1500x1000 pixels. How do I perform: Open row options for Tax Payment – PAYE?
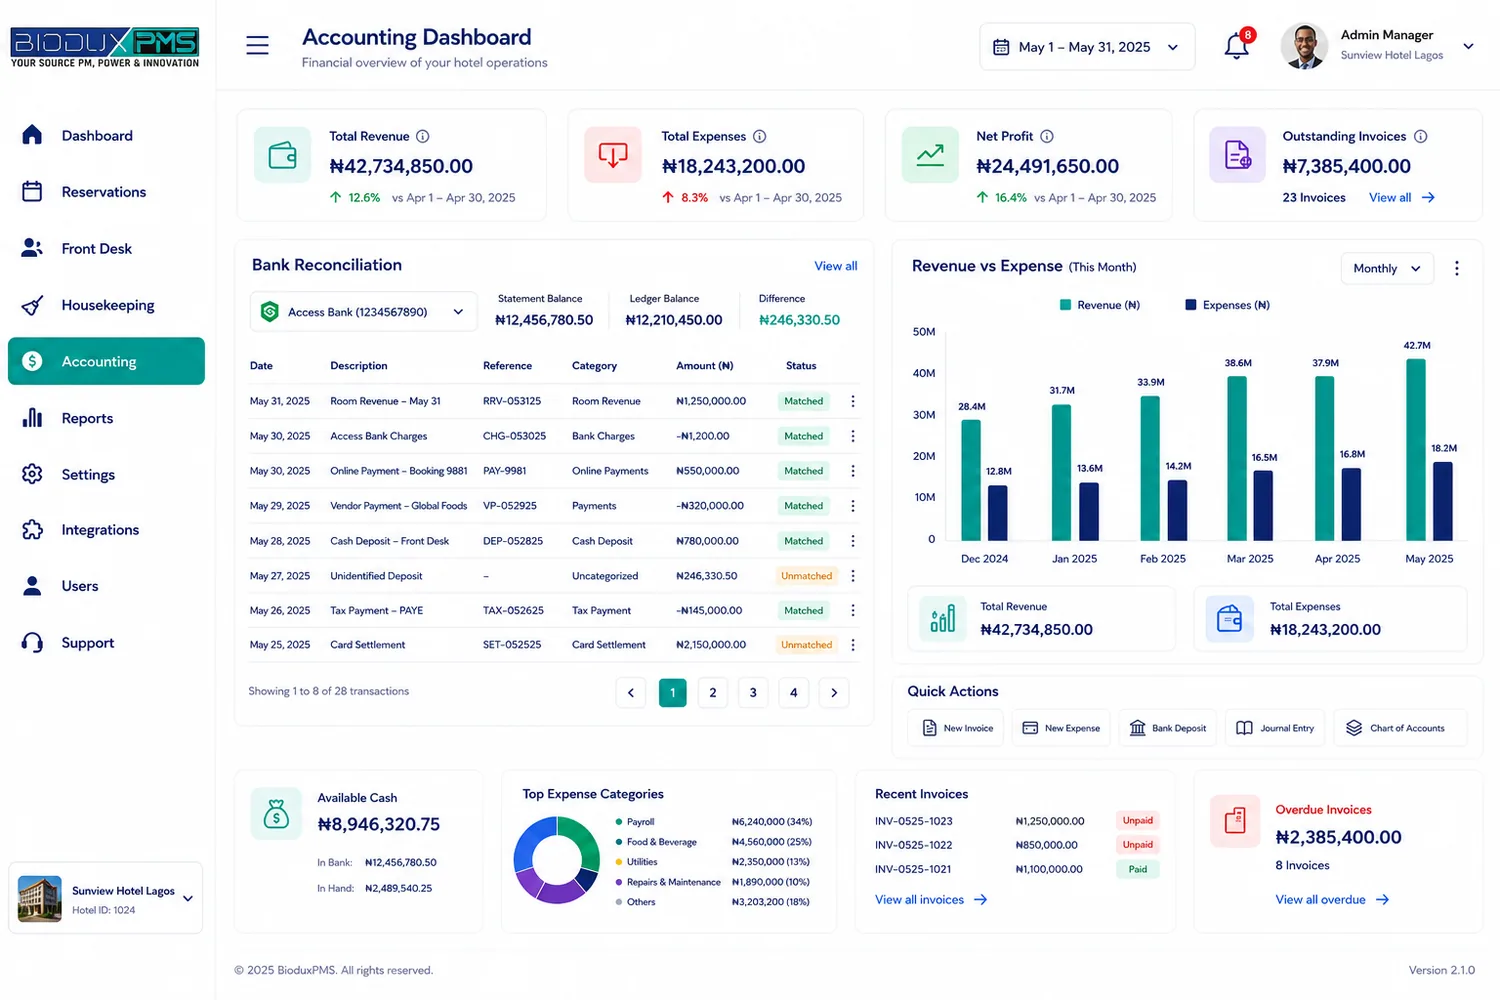(x=853, y=610)
